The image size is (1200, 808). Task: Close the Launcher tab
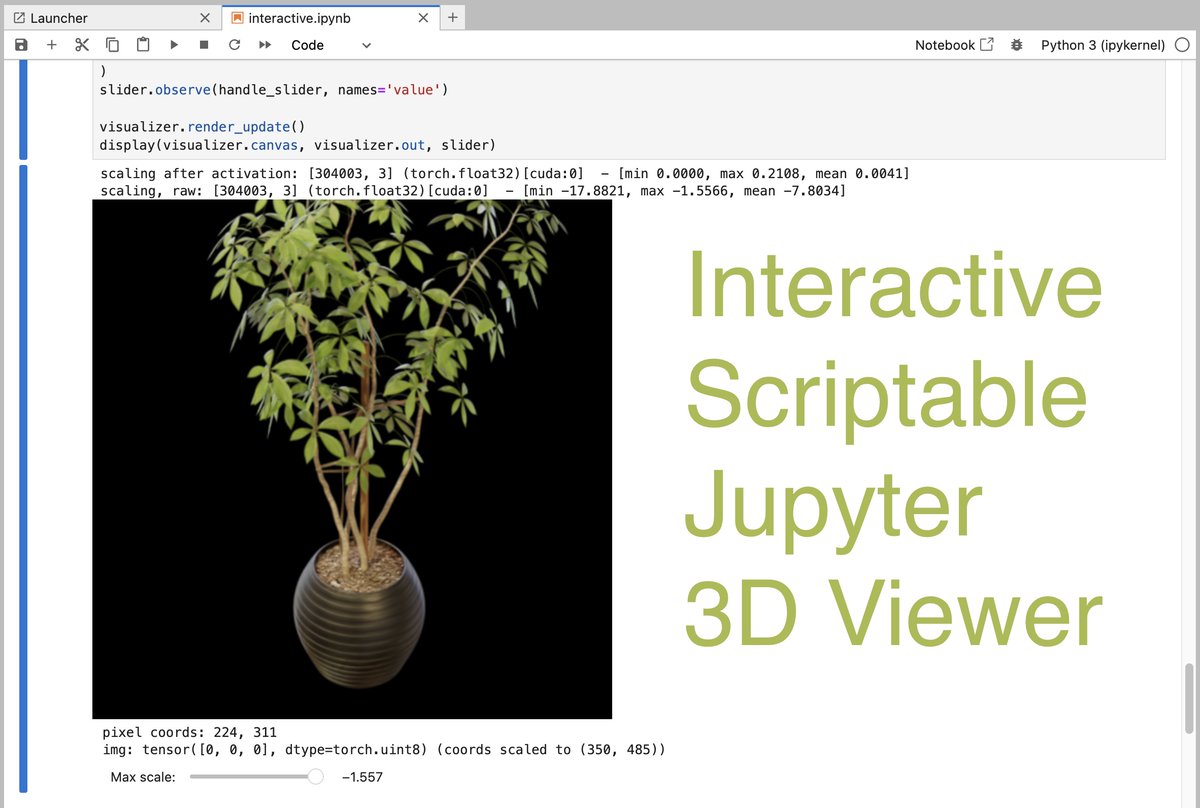click(205, 18)
